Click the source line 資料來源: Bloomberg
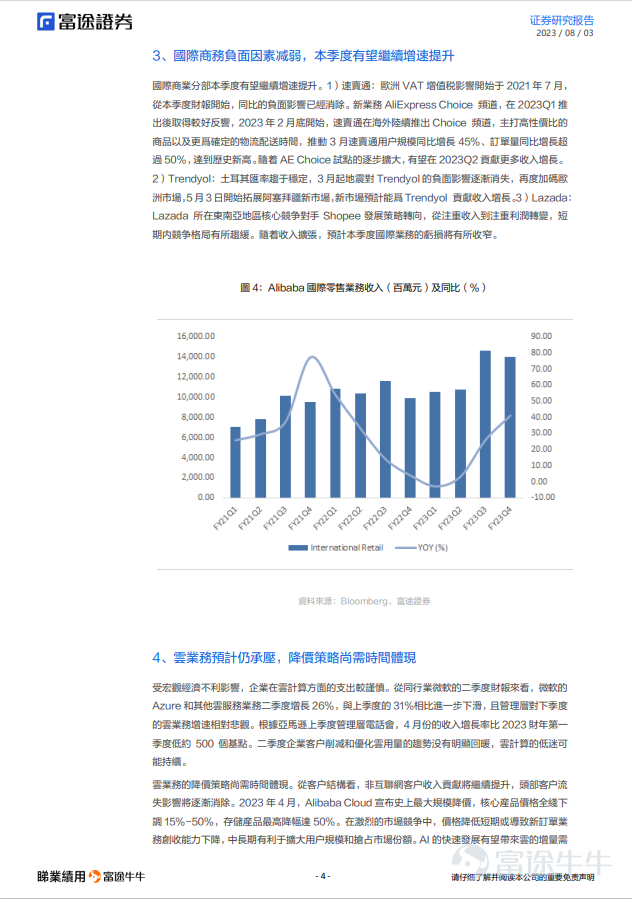Image resolution: width=632 pixels, height=899 pixels. tap(364, 601)
